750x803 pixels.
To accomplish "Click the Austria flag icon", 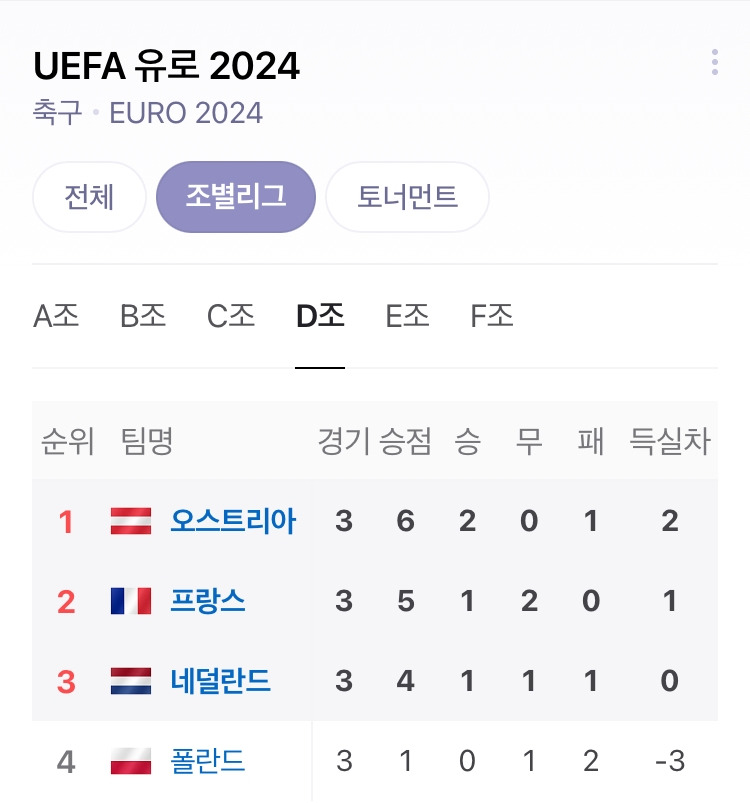I will tap(131, 521).
